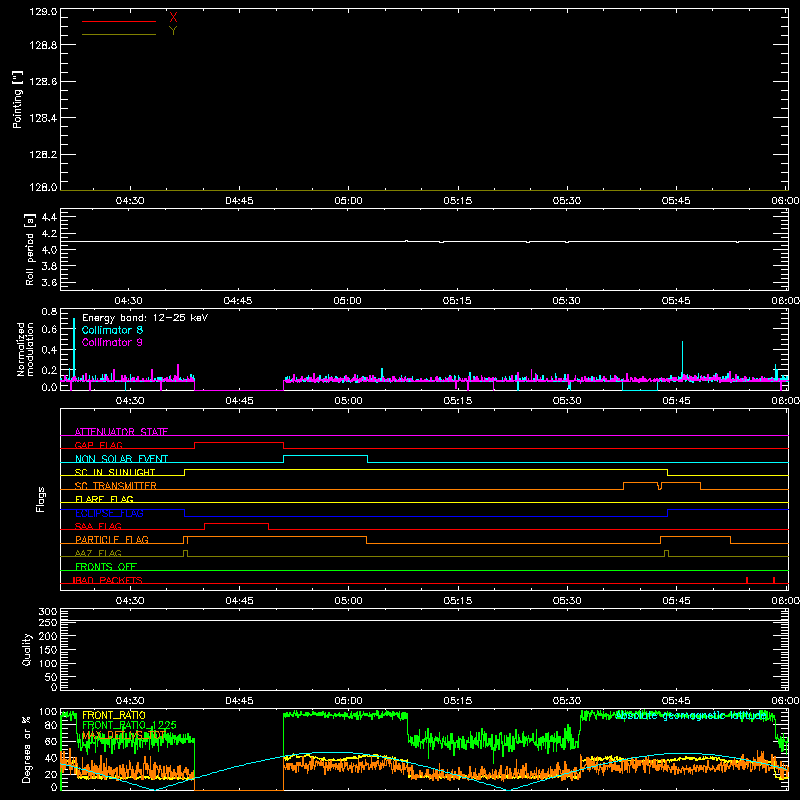
Task: Click the 40 tick on Degrees axis
Action: pyautogui.click(x=51, y=758)
